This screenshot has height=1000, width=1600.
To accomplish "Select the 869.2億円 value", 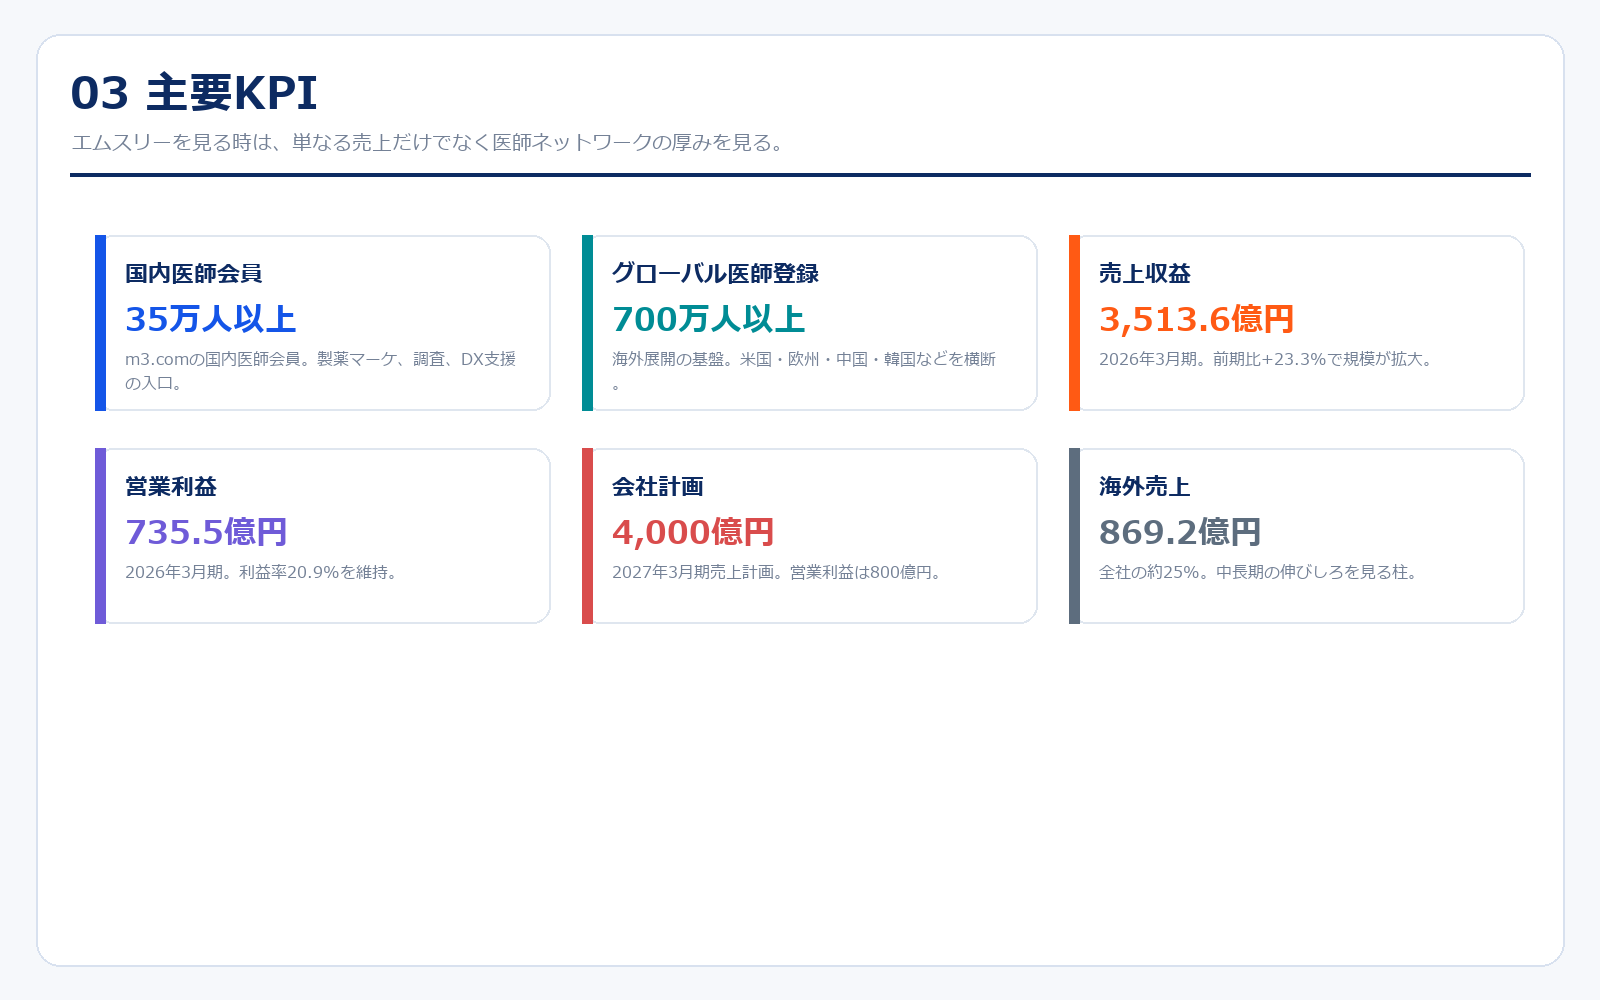I will (x=1180, y=532).
